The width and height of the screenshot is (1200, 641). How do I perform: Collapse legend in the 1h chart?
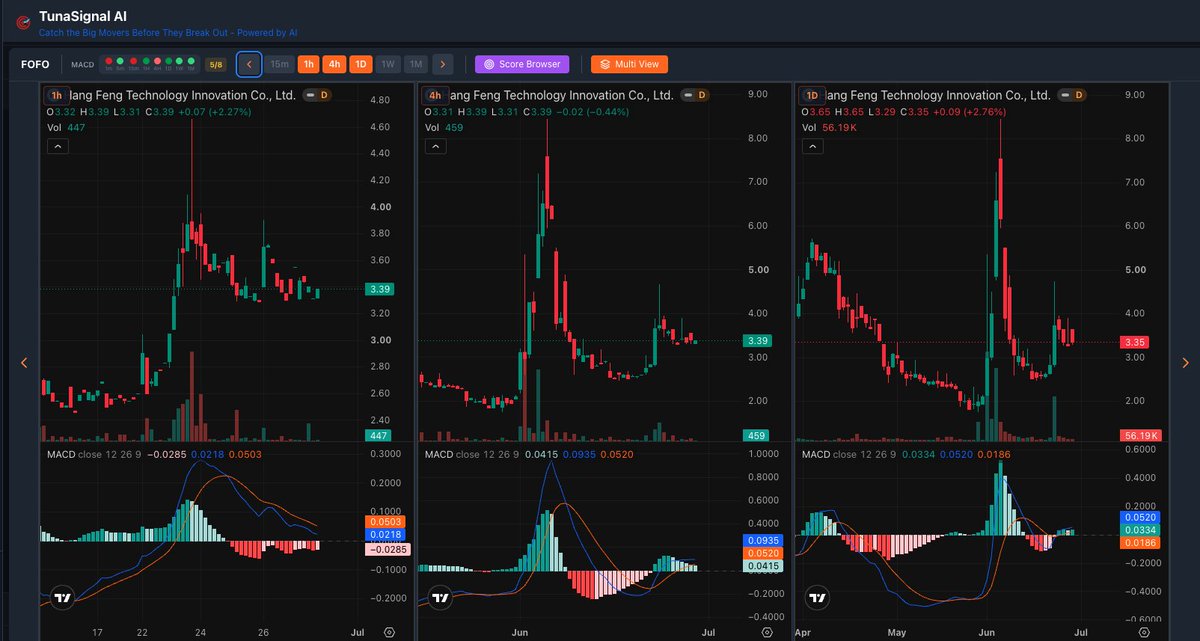(x=57, y=146)
